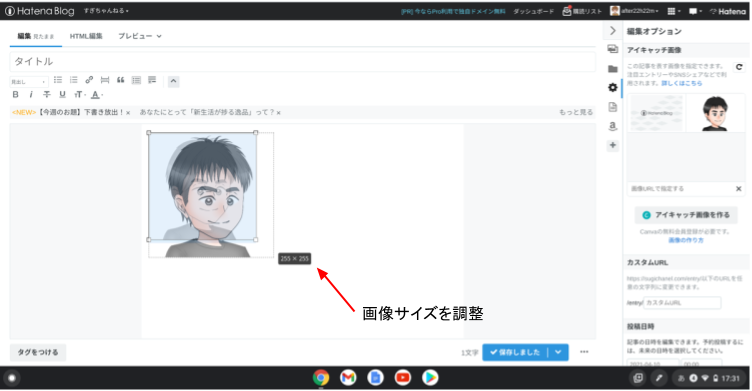This screenshot has height=391, width=752.
Task: Click the タグをつける button
Action: [x=38, y=352]
